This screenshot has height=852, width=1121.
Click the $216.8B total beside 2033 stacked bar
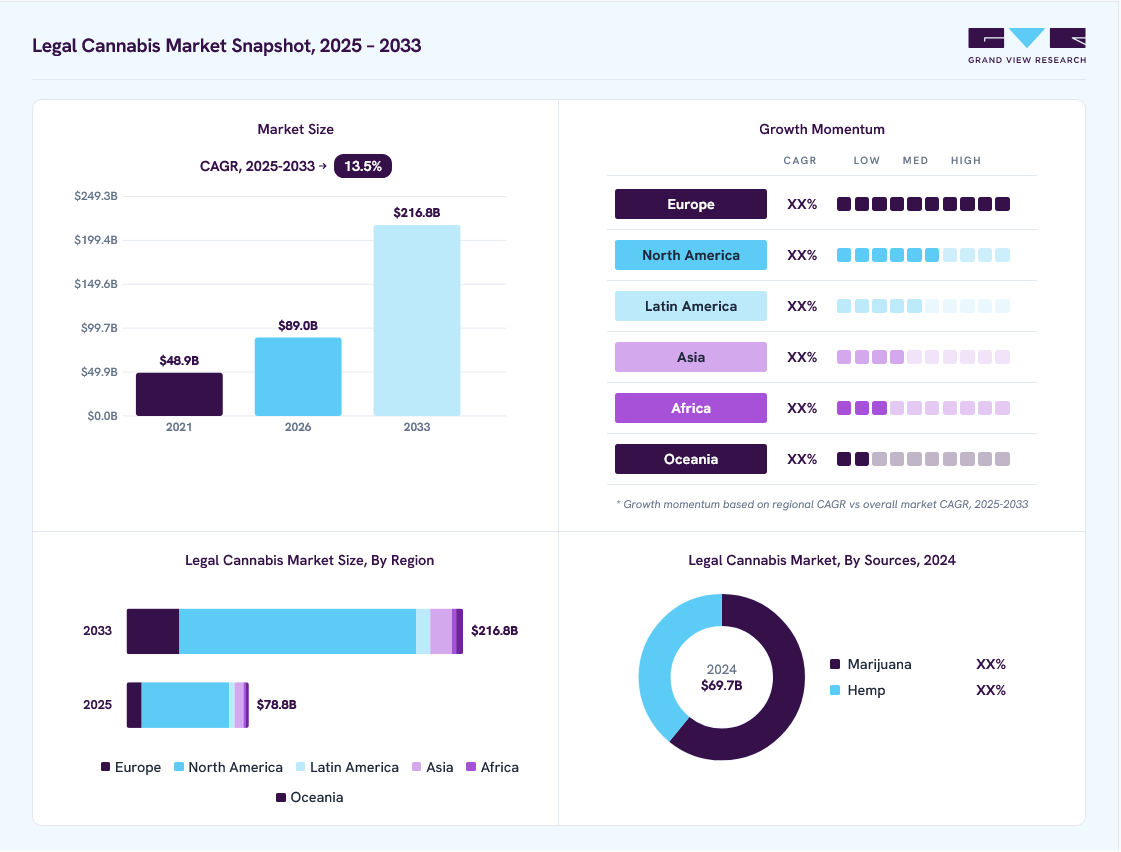[x=494, y=630]
